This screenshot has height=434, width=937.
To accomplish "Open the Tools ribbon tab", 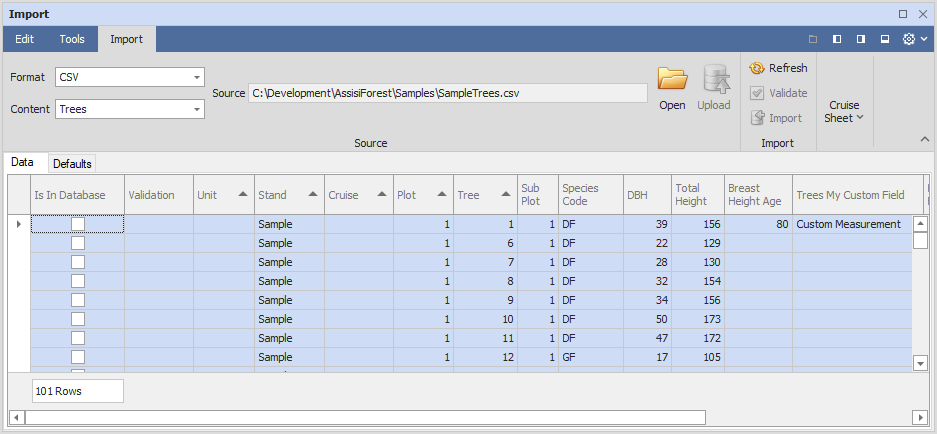I will (72, 39).
